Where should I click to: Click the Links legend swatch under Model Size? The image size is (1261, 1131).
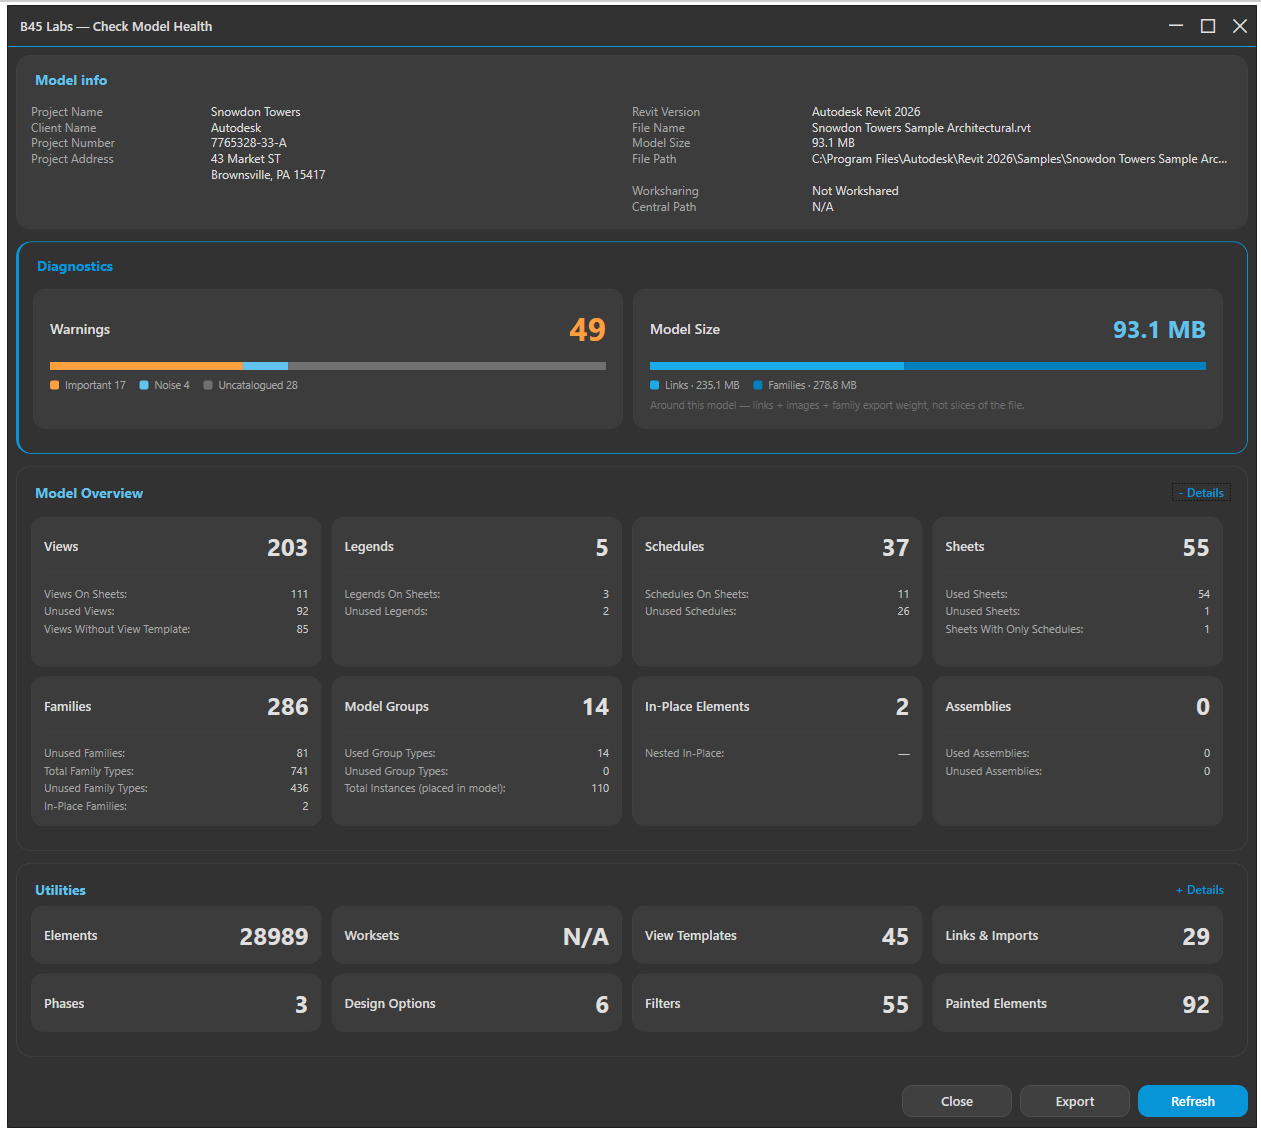pyautogui.click(x=655, y=385)
